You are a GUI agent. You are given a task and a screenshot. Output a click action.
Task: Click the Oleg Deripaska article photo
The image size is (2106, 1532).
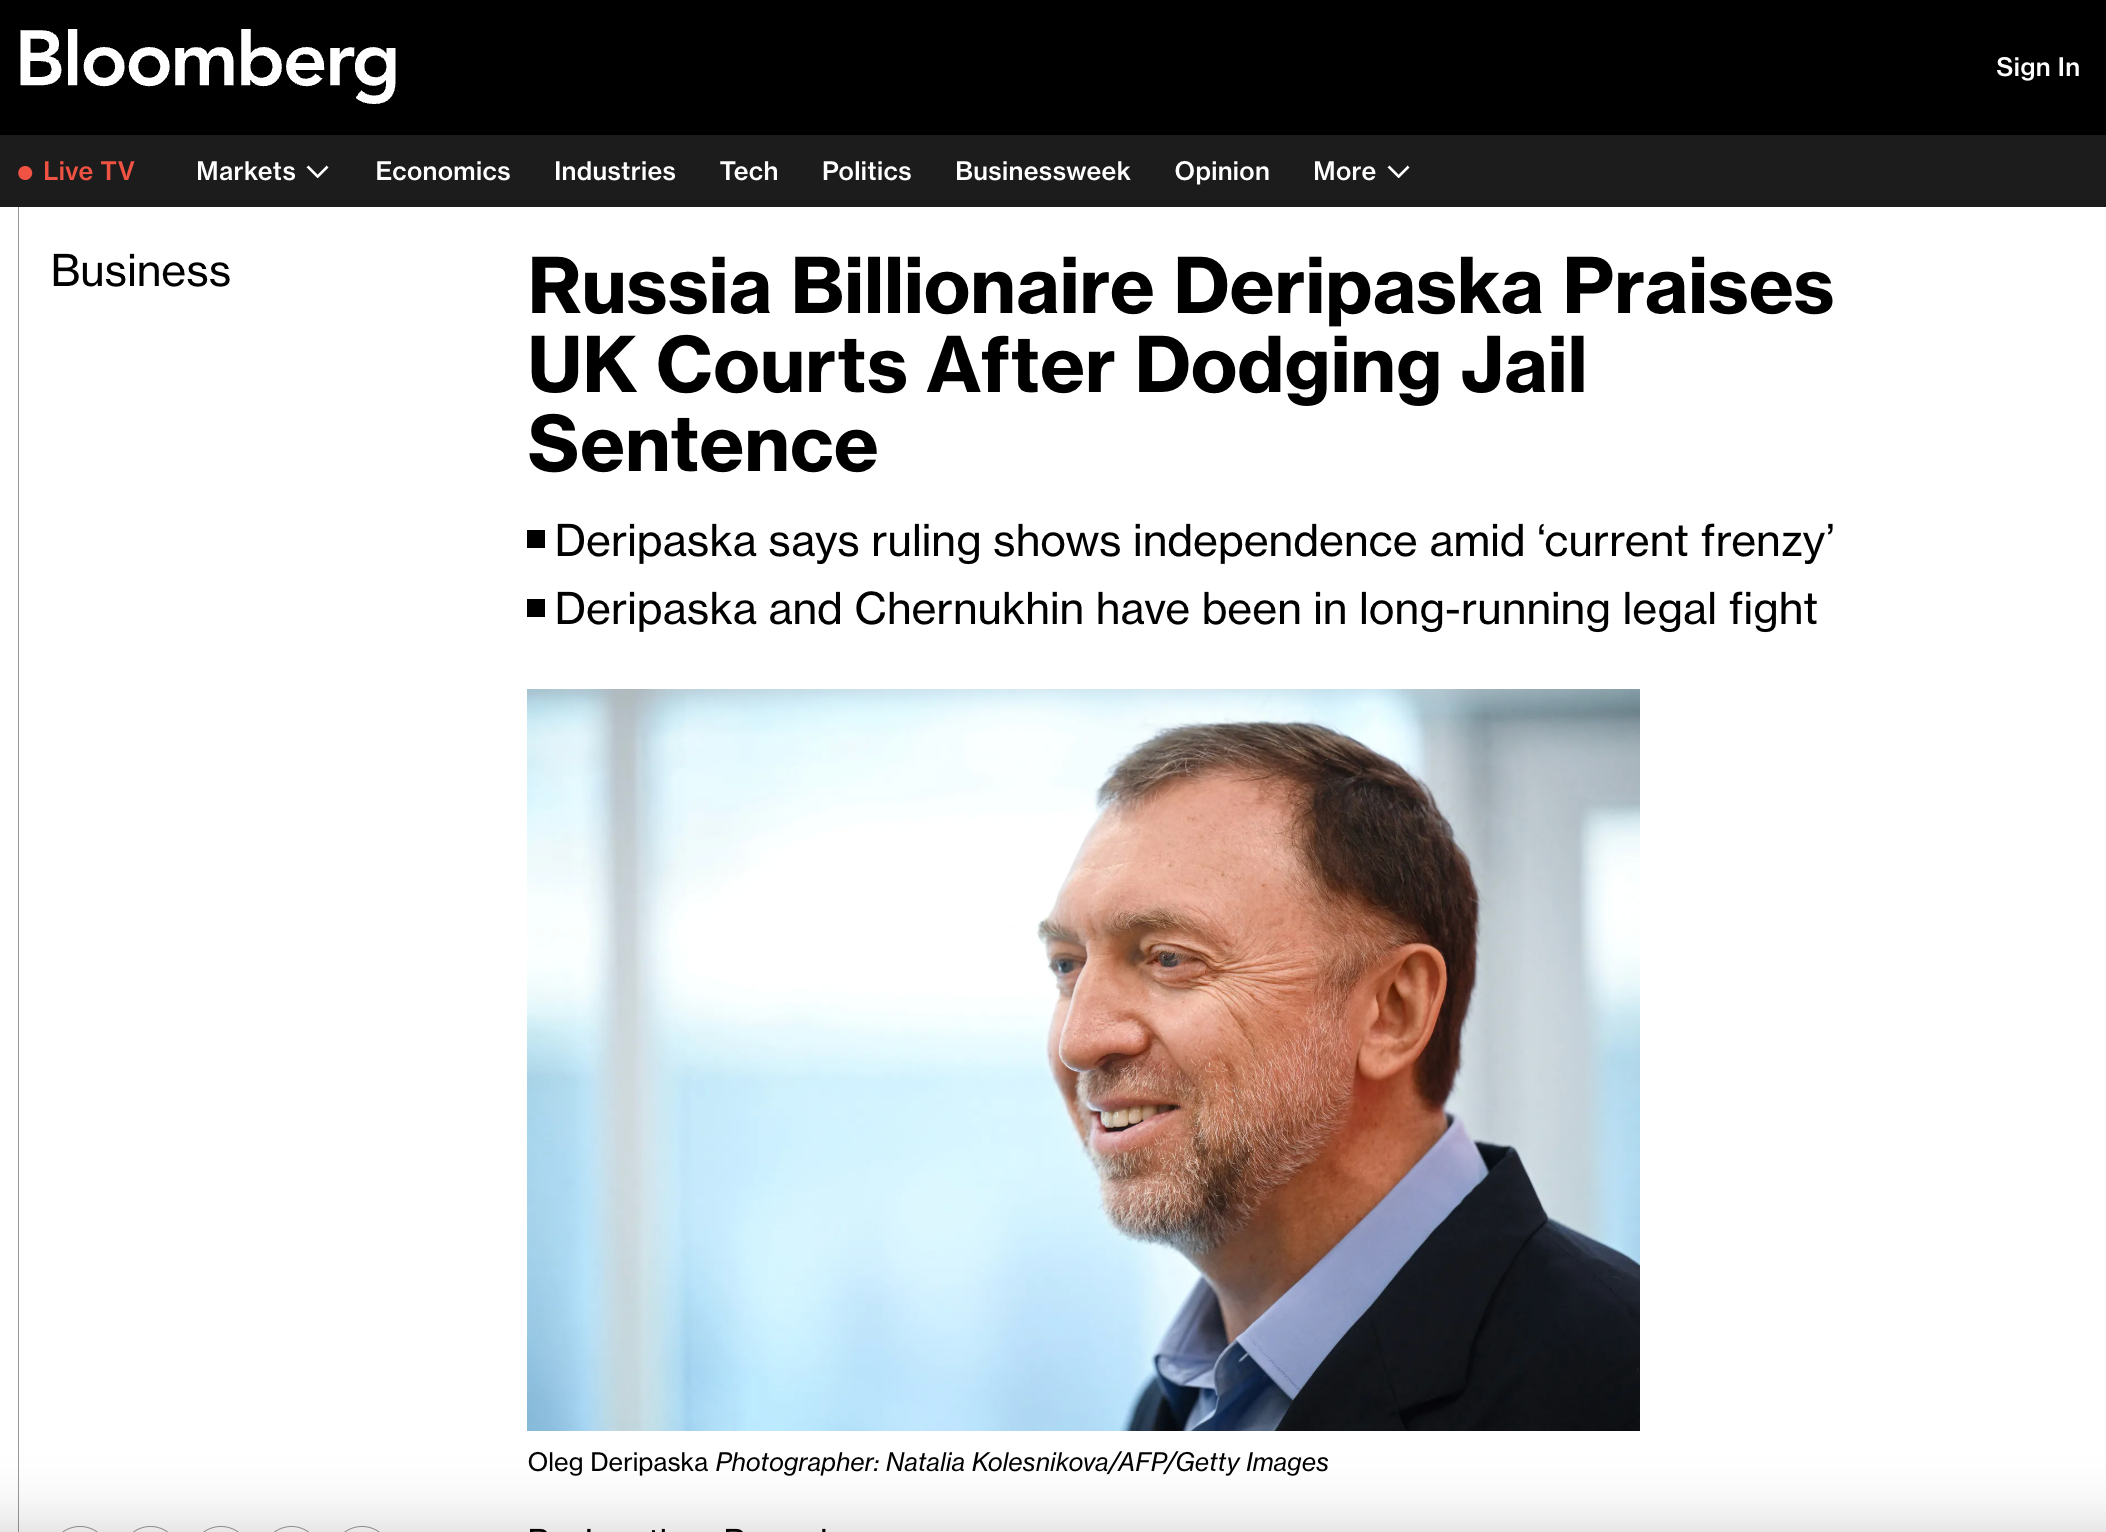pos(1082,1059)
